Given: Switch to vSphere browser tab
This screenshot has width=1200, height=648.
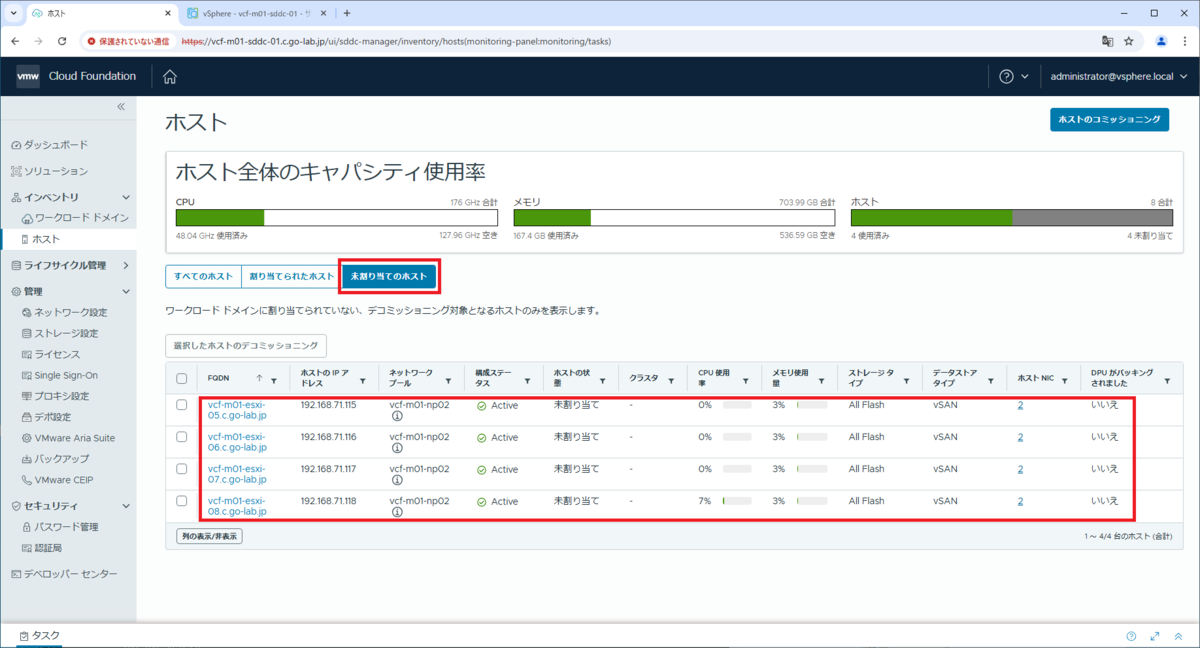Looking at the screenshot, I should (x=255, y=13).
